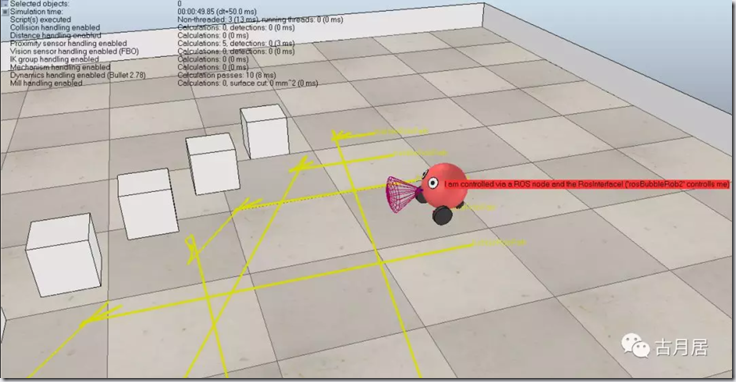Select the smallest, most distant white cube
The width and height of the screenshot is (736, 382).
click(264, 131)
